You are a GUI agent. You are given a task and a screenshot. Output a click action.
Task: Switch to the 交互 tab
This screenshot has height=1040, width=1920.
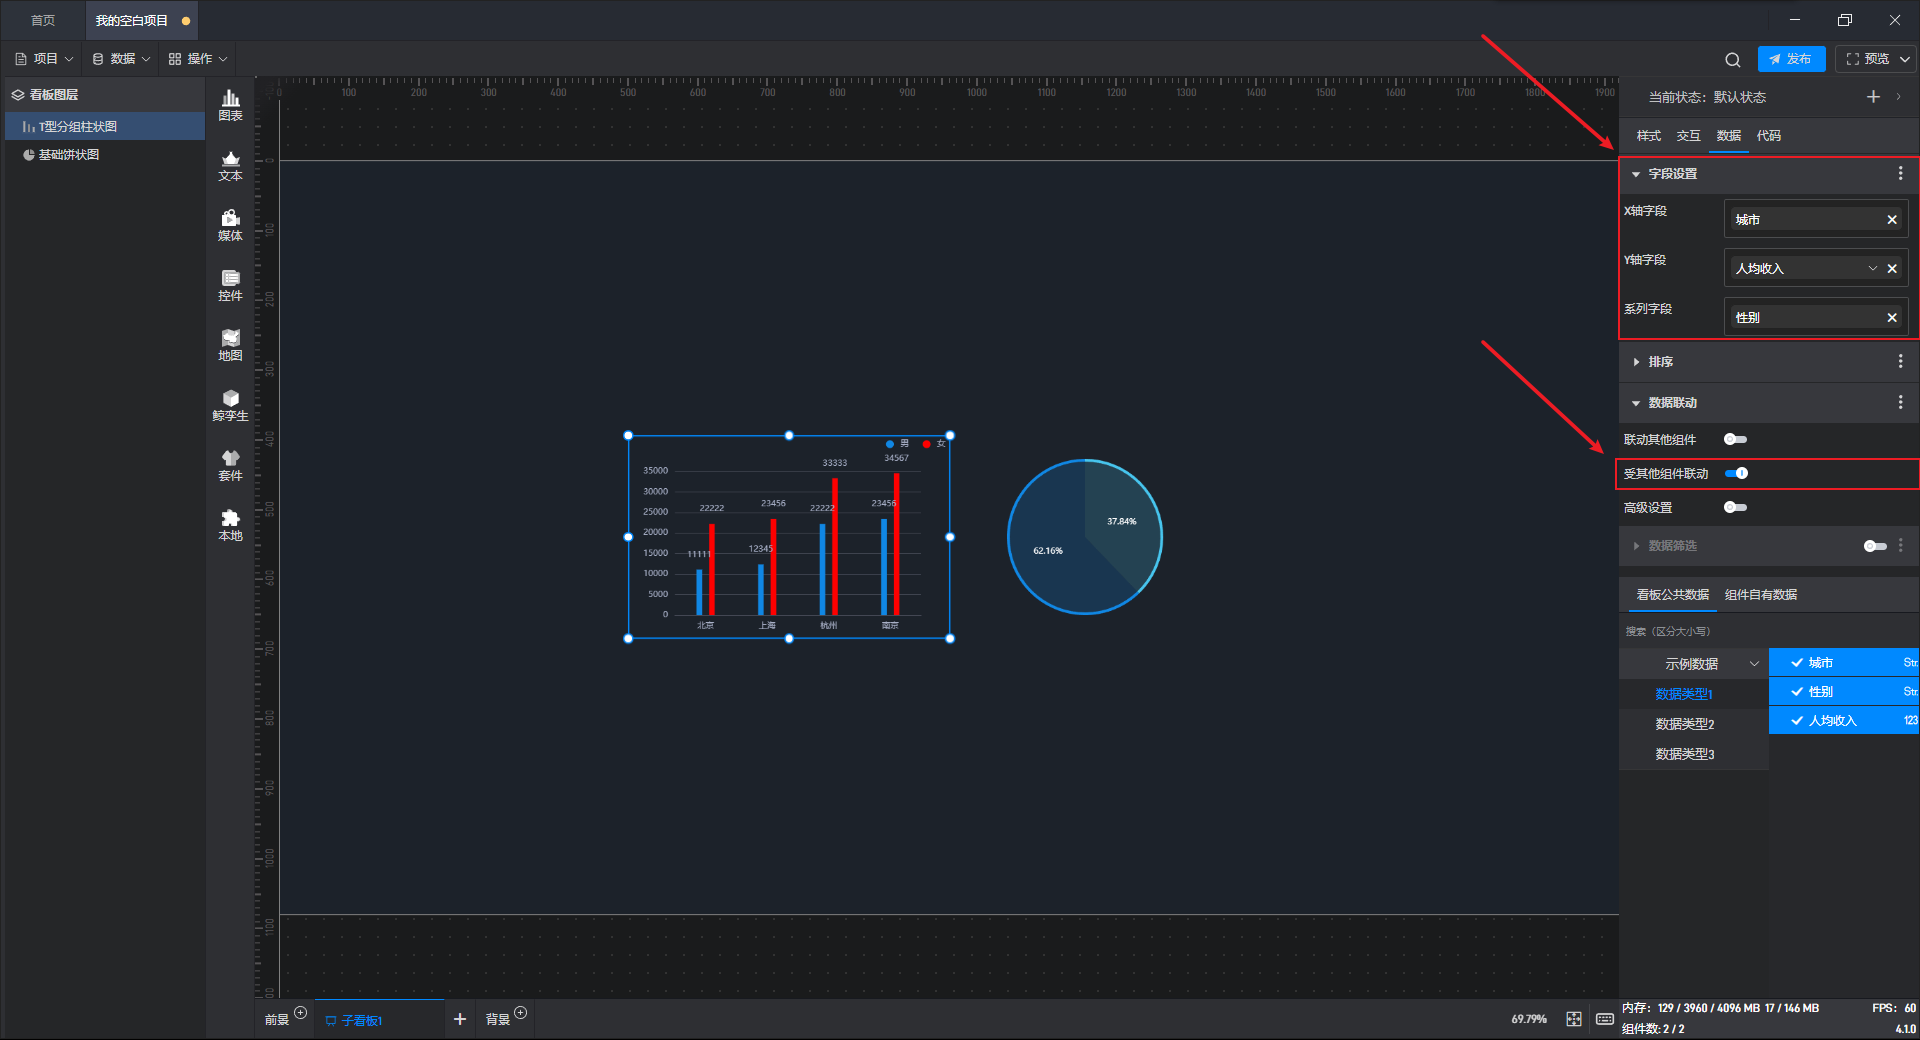[1689, 136]
